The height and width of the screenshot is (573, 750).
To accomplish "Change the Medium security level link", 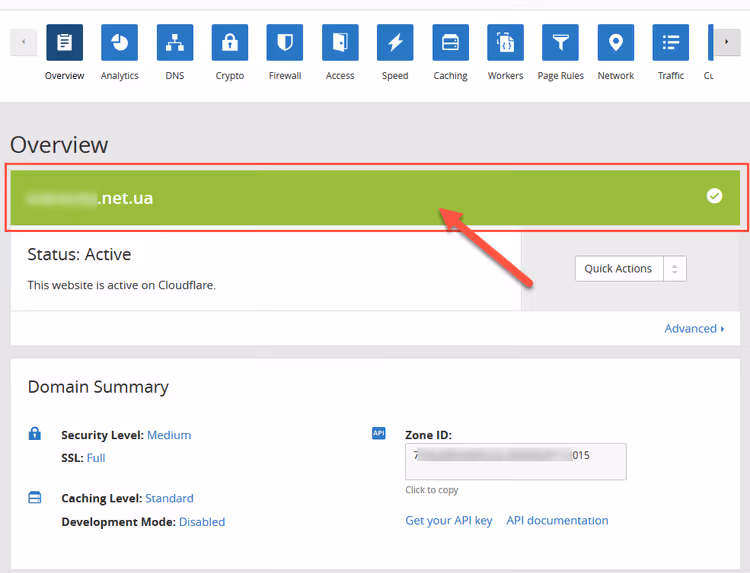I will click(169, 435).
